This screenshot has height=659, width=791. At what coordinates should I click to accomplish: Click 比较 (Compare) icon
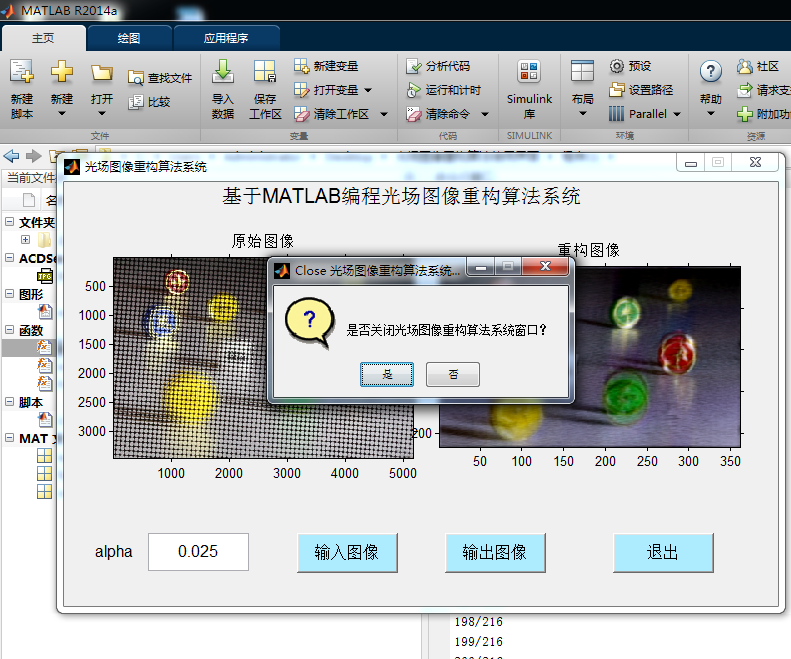click(x=136, y=102)
